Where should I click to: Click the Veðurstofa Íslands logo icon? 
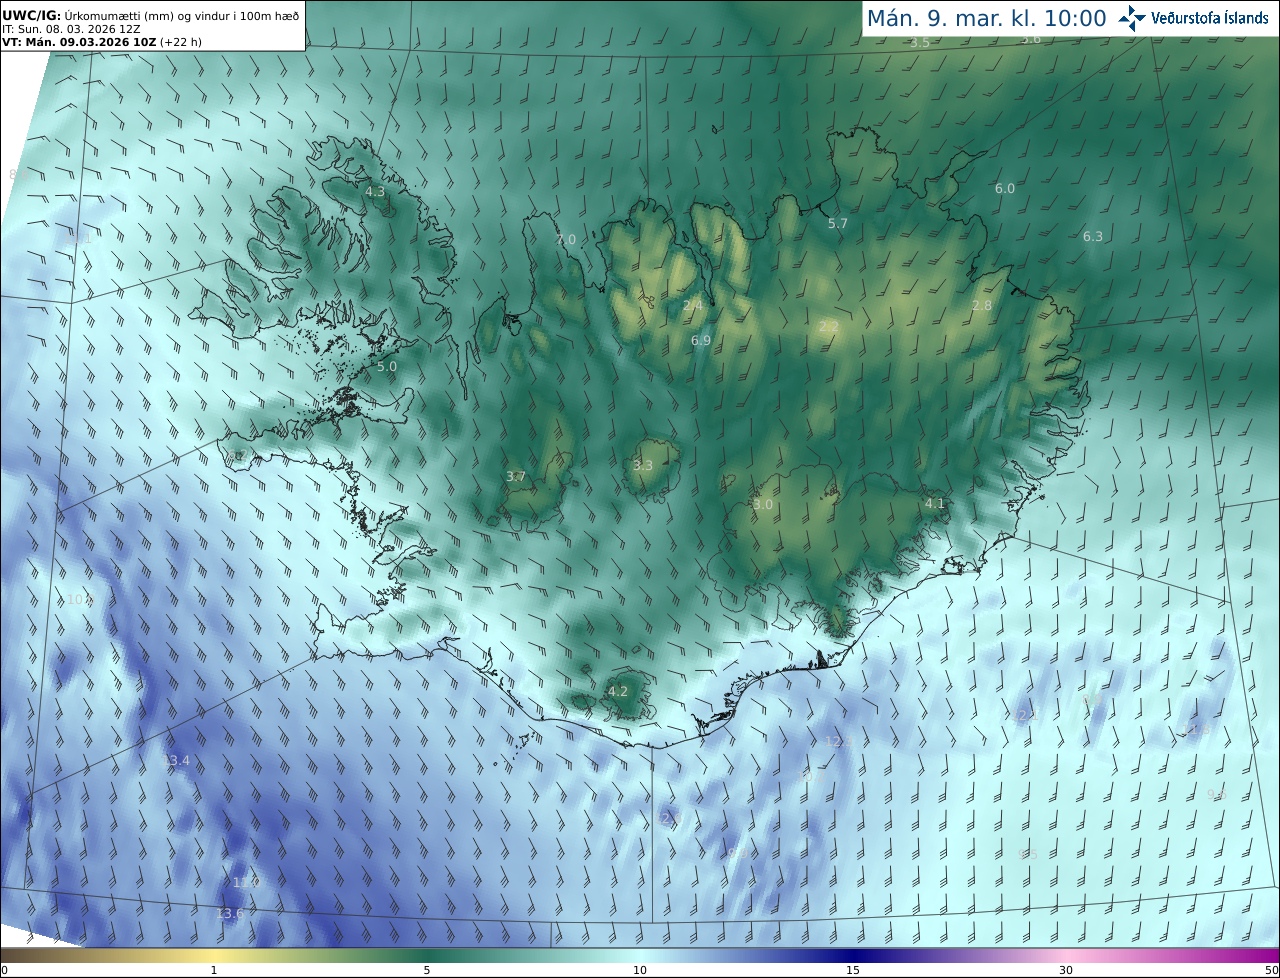[1132, 18]
